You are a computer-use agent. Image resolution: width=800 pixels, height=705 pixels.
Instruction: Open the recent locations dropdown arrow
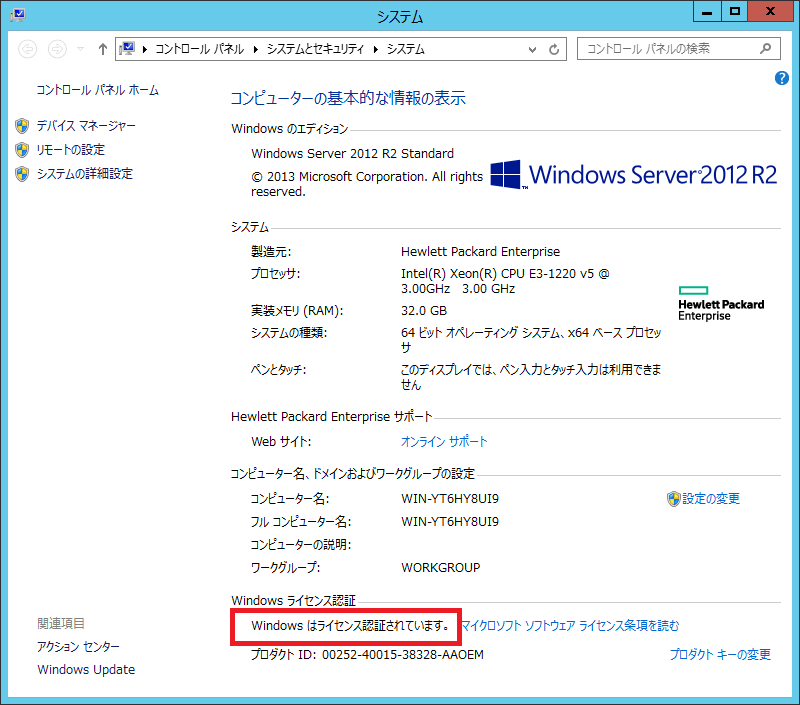pyautogui.click(x=80, y=49)
